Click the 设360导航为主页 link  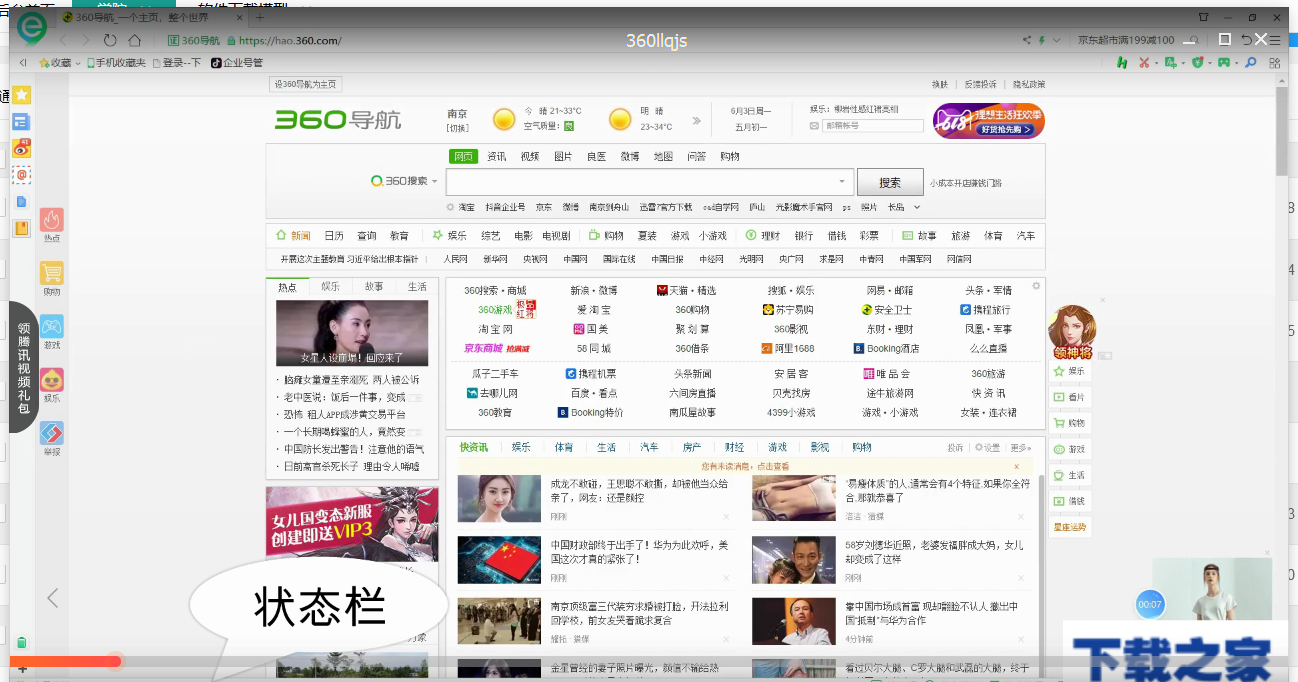coord(304,84)
